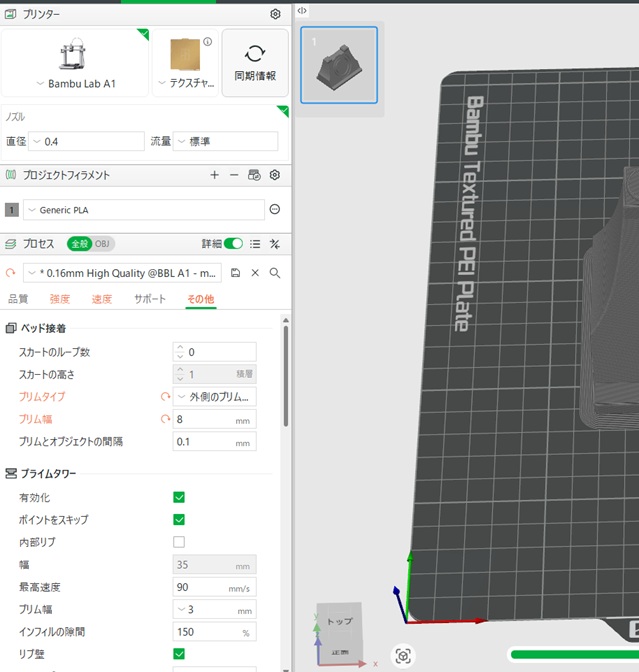Expand the nozzle diameter 0.4 dropdown
Screen dimensions: 639x672
86,142
